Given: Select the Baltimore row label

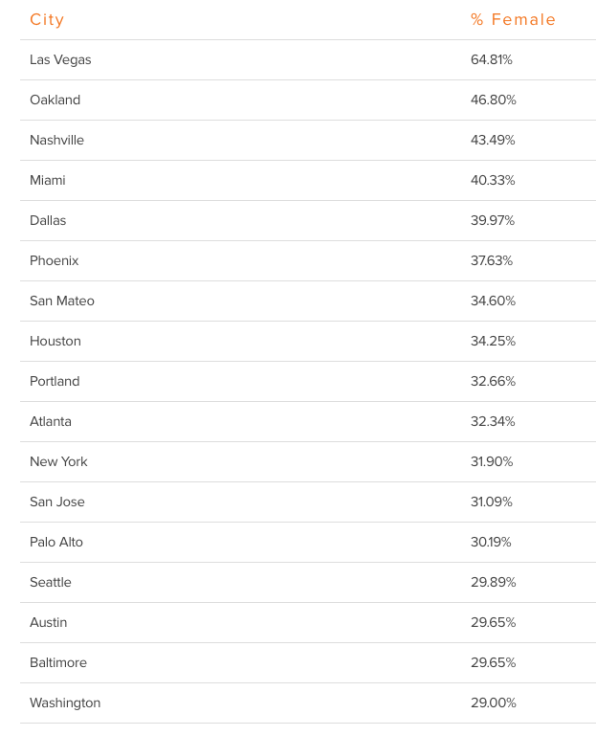Looking at the screenshot, I should pyautogui.click(x=58, y=663).
